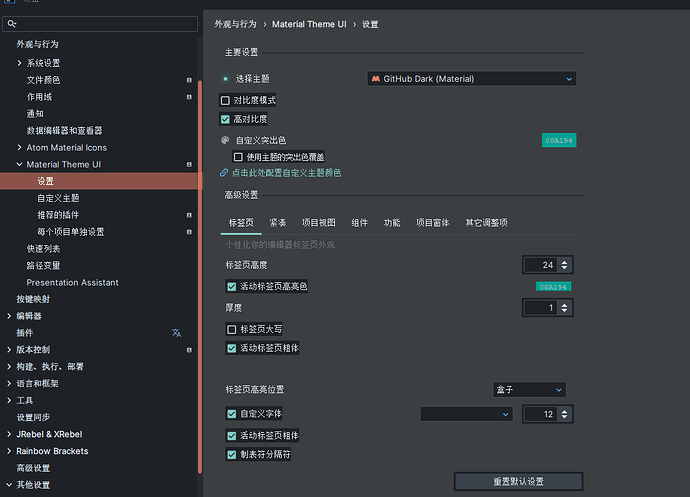Viewport: 690px width, 497px height.
Task: Toggle 活动标签页粗体 checkbox below 标签页大写
Action: tap(231, 348)
